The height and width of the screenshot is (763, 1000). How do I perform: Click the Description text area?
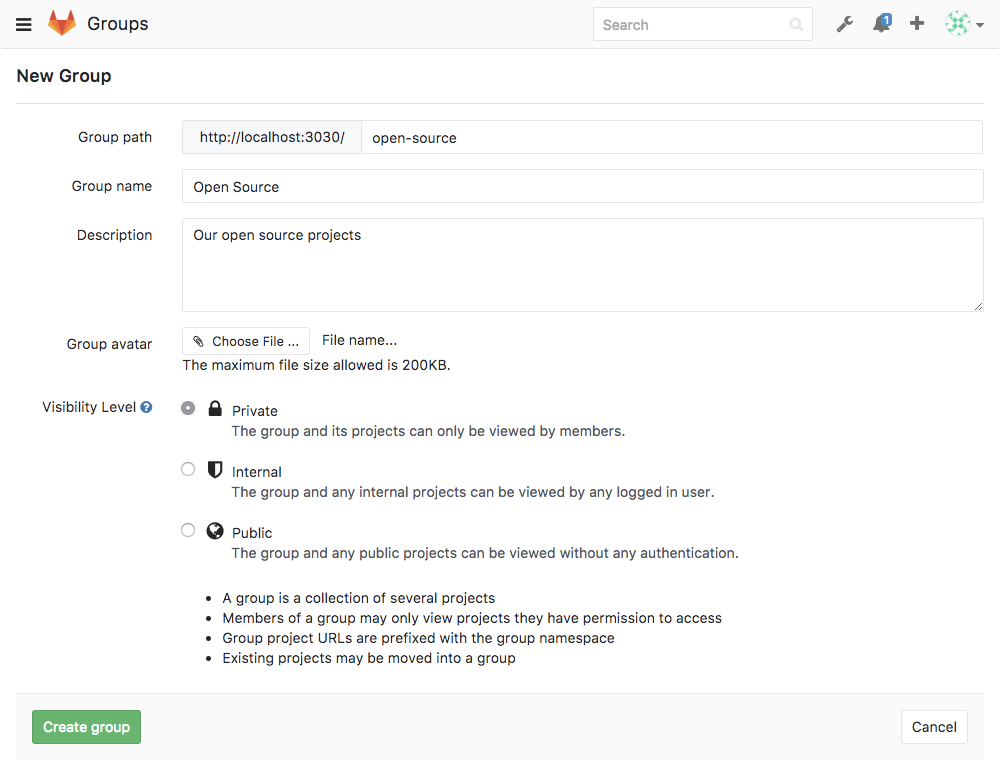582,265
